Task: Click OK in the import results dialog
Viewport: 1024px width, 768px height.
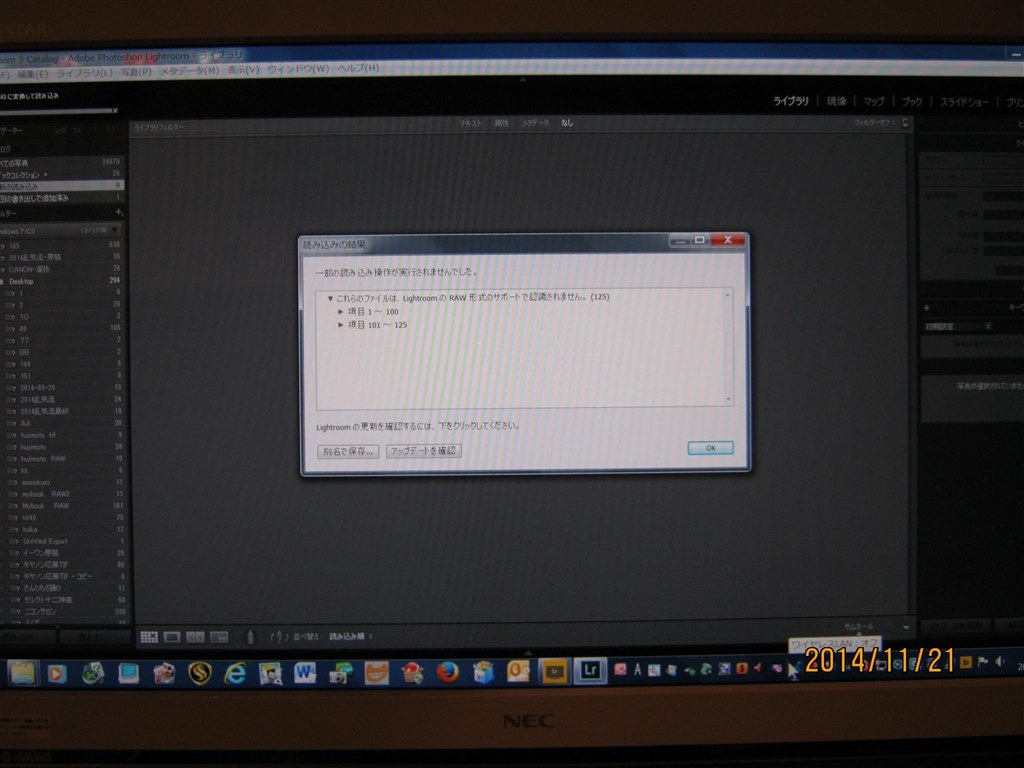Action: pos(711,448)
